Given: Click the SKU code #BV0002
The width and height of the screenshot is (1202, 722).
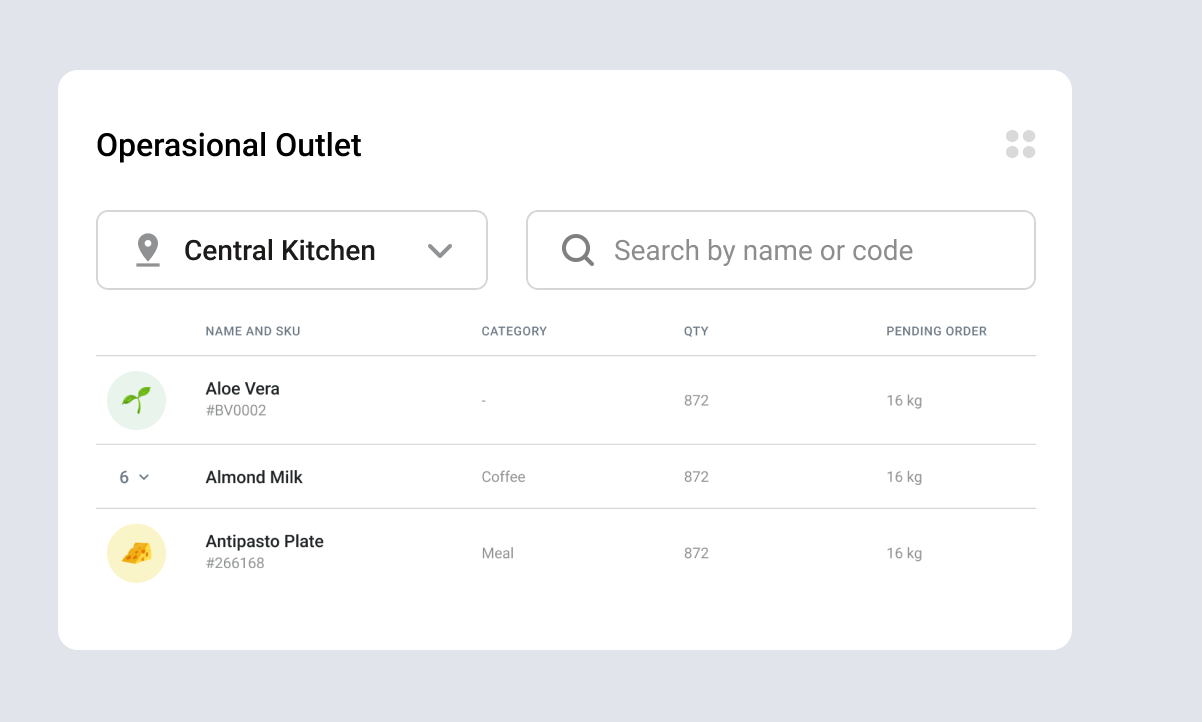Looking at the screenshot, I should coord(236,410).
